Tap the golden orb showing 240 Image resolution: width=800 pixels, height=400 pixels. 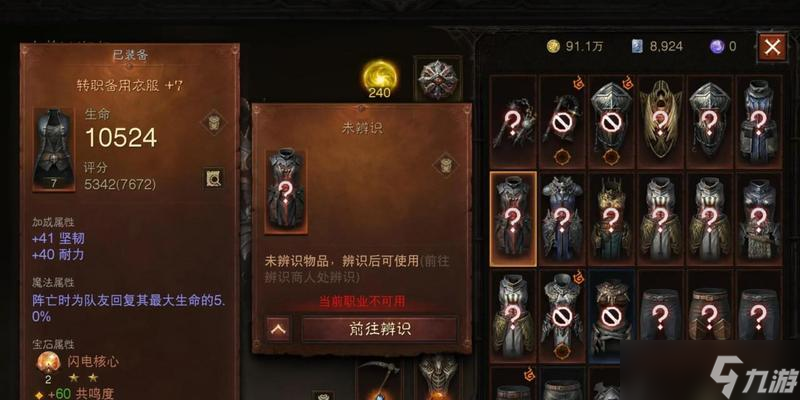coord(380,77)
